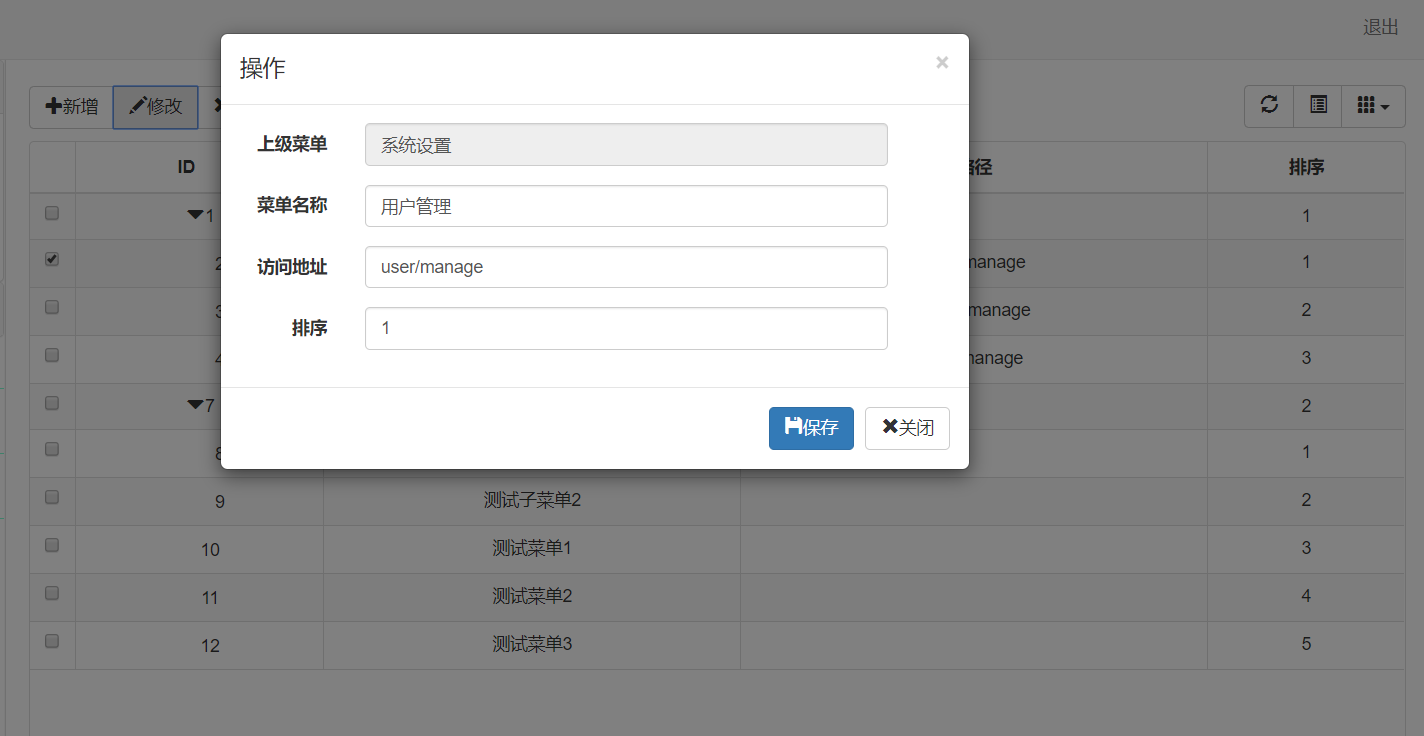Close the 操作 dialog with the × button
This screenshot has height=736, width=1424.
click(x=941, y=61)
